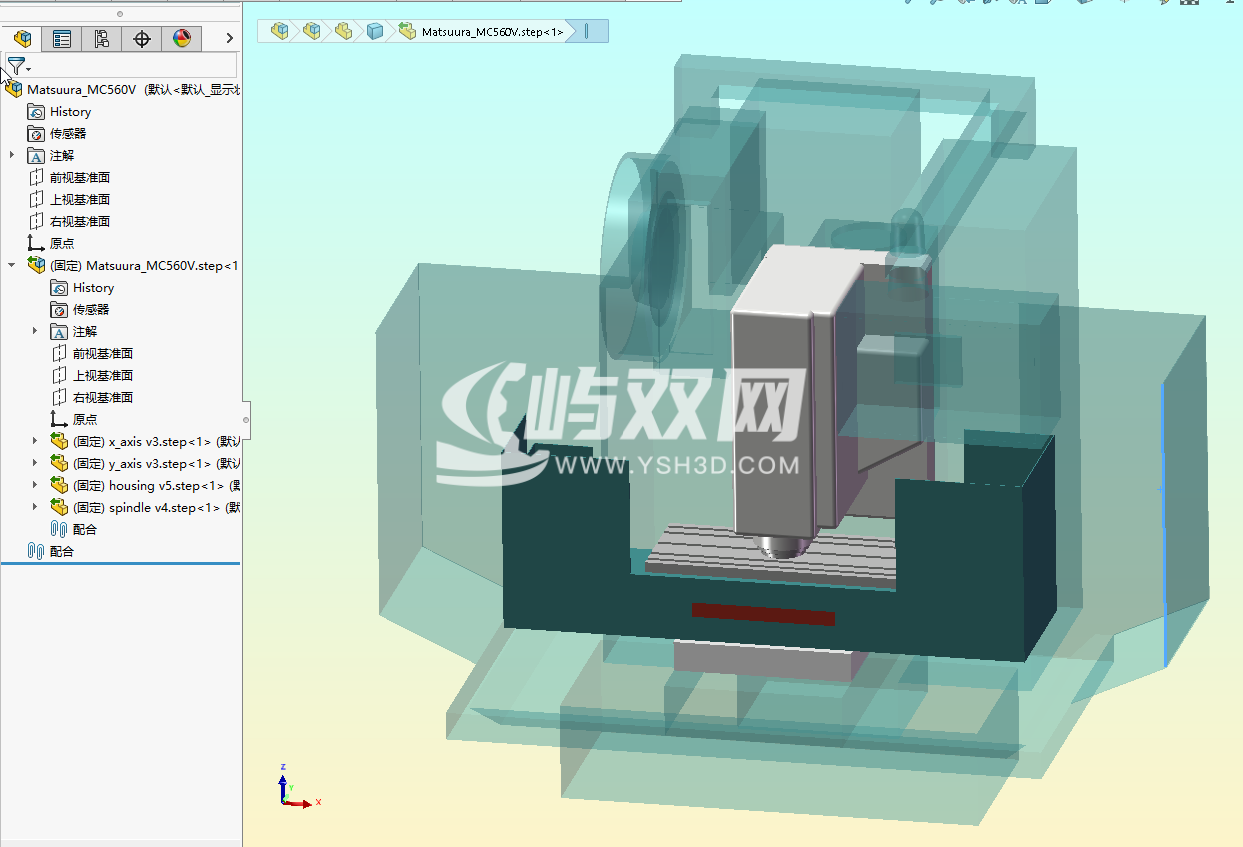Select the (固定) x_axis v3.step<1> component
The width and height of the screenshot is (1243, 847).
[155, 441]
